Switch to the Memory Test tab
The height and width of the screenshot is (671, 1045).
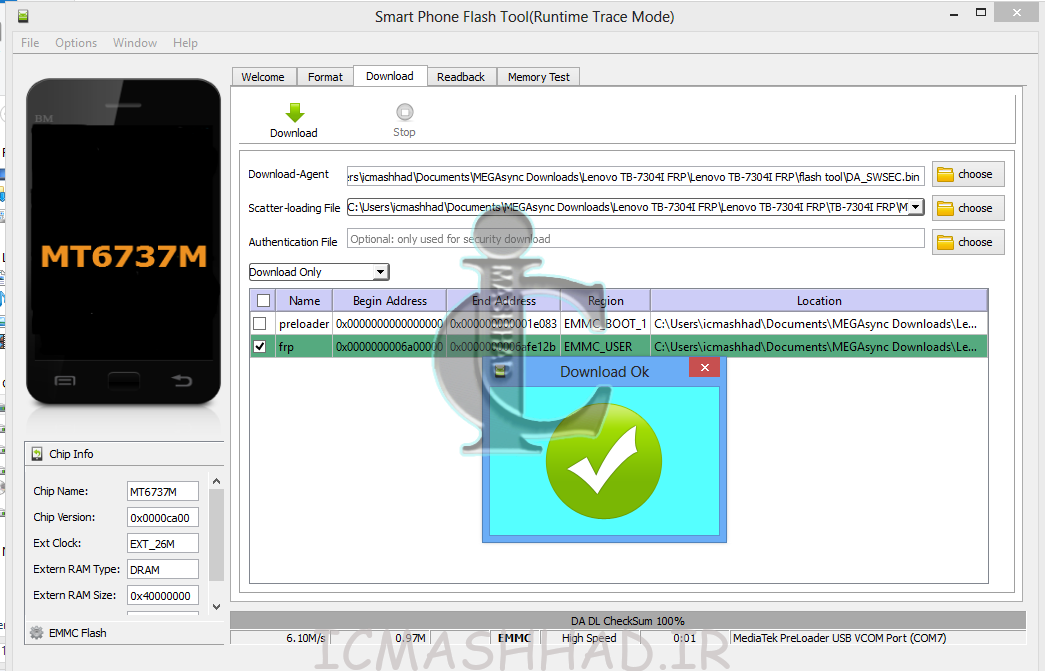coord(538,77)
